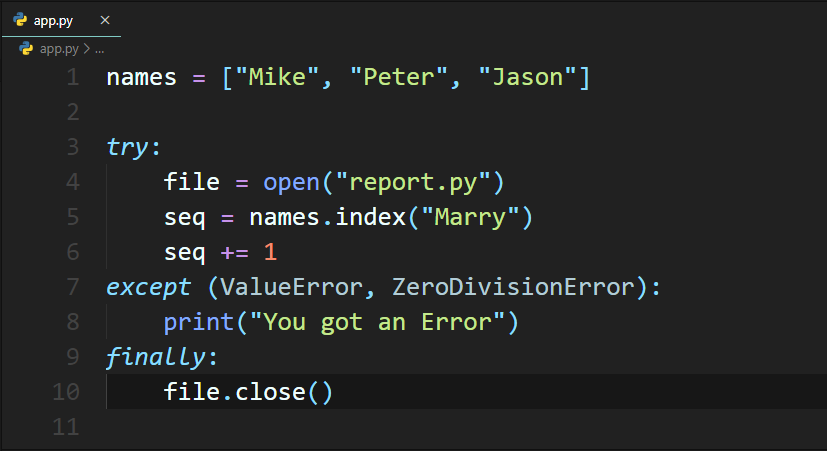Click line number 11 in the gutter

[66, 427]
